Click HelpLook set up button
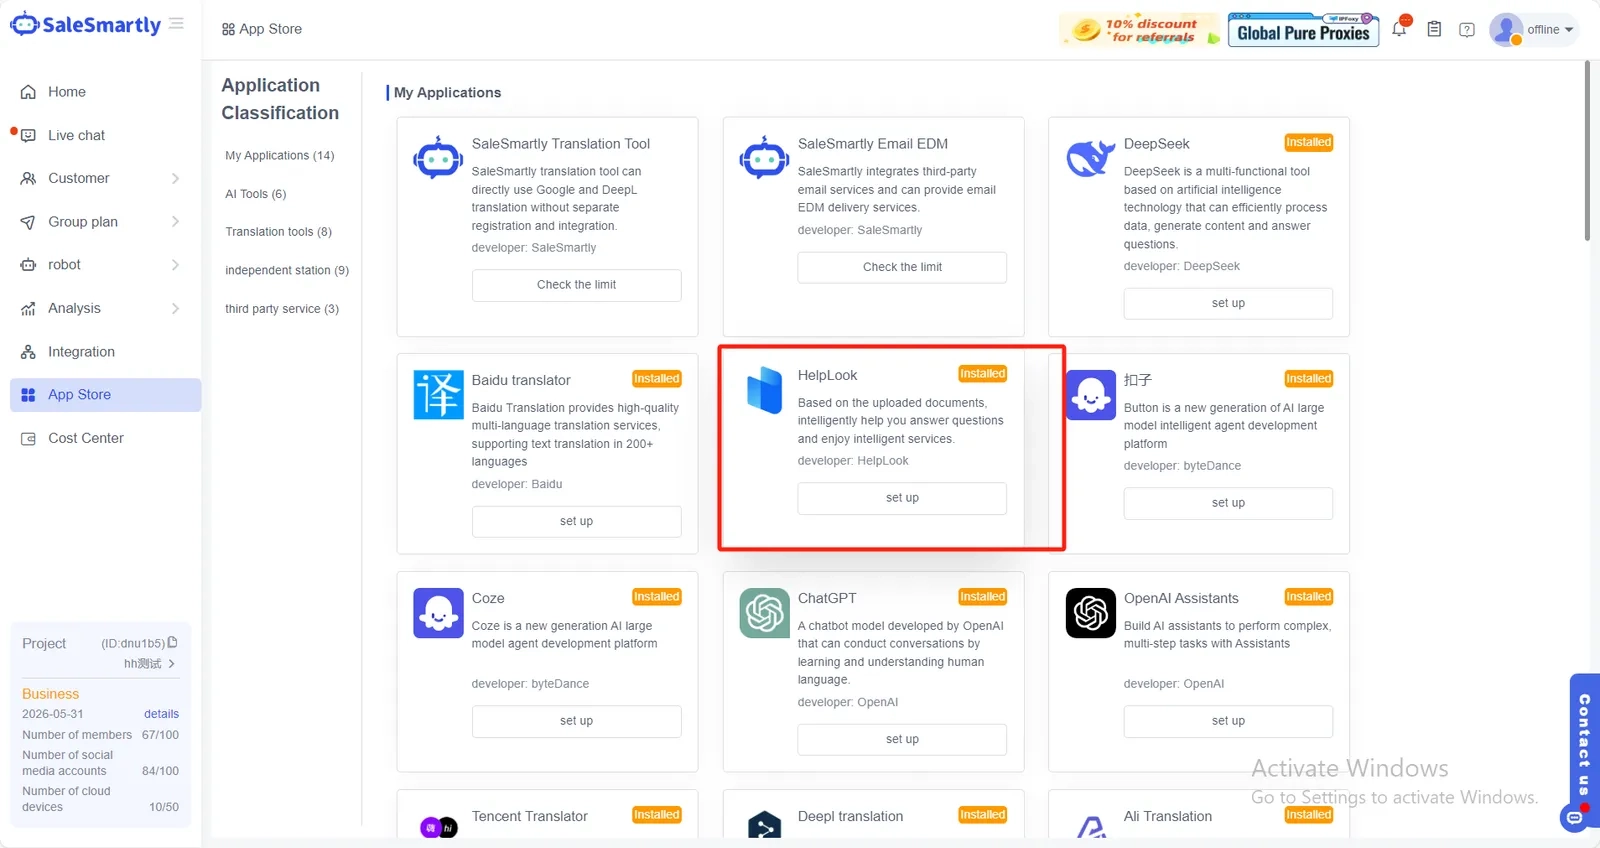Viewport: 1600px width, 848px height. (902, 498)
